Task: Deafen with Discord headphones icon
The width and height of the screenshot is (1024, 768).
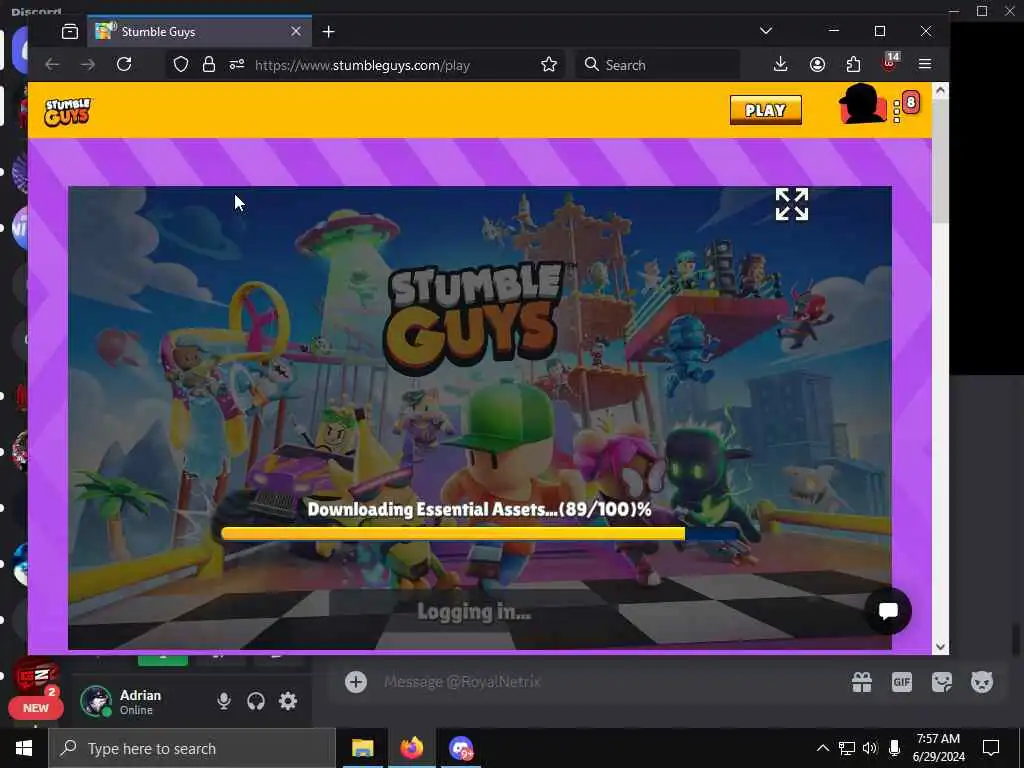Action: (x=256, y=701)
